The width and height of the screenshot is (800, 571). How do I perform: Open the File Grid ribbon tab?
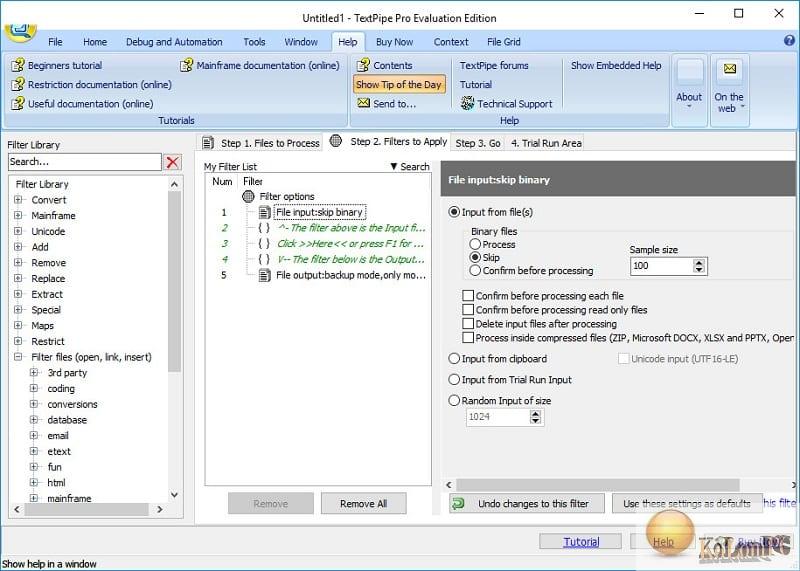pos(504,42)
